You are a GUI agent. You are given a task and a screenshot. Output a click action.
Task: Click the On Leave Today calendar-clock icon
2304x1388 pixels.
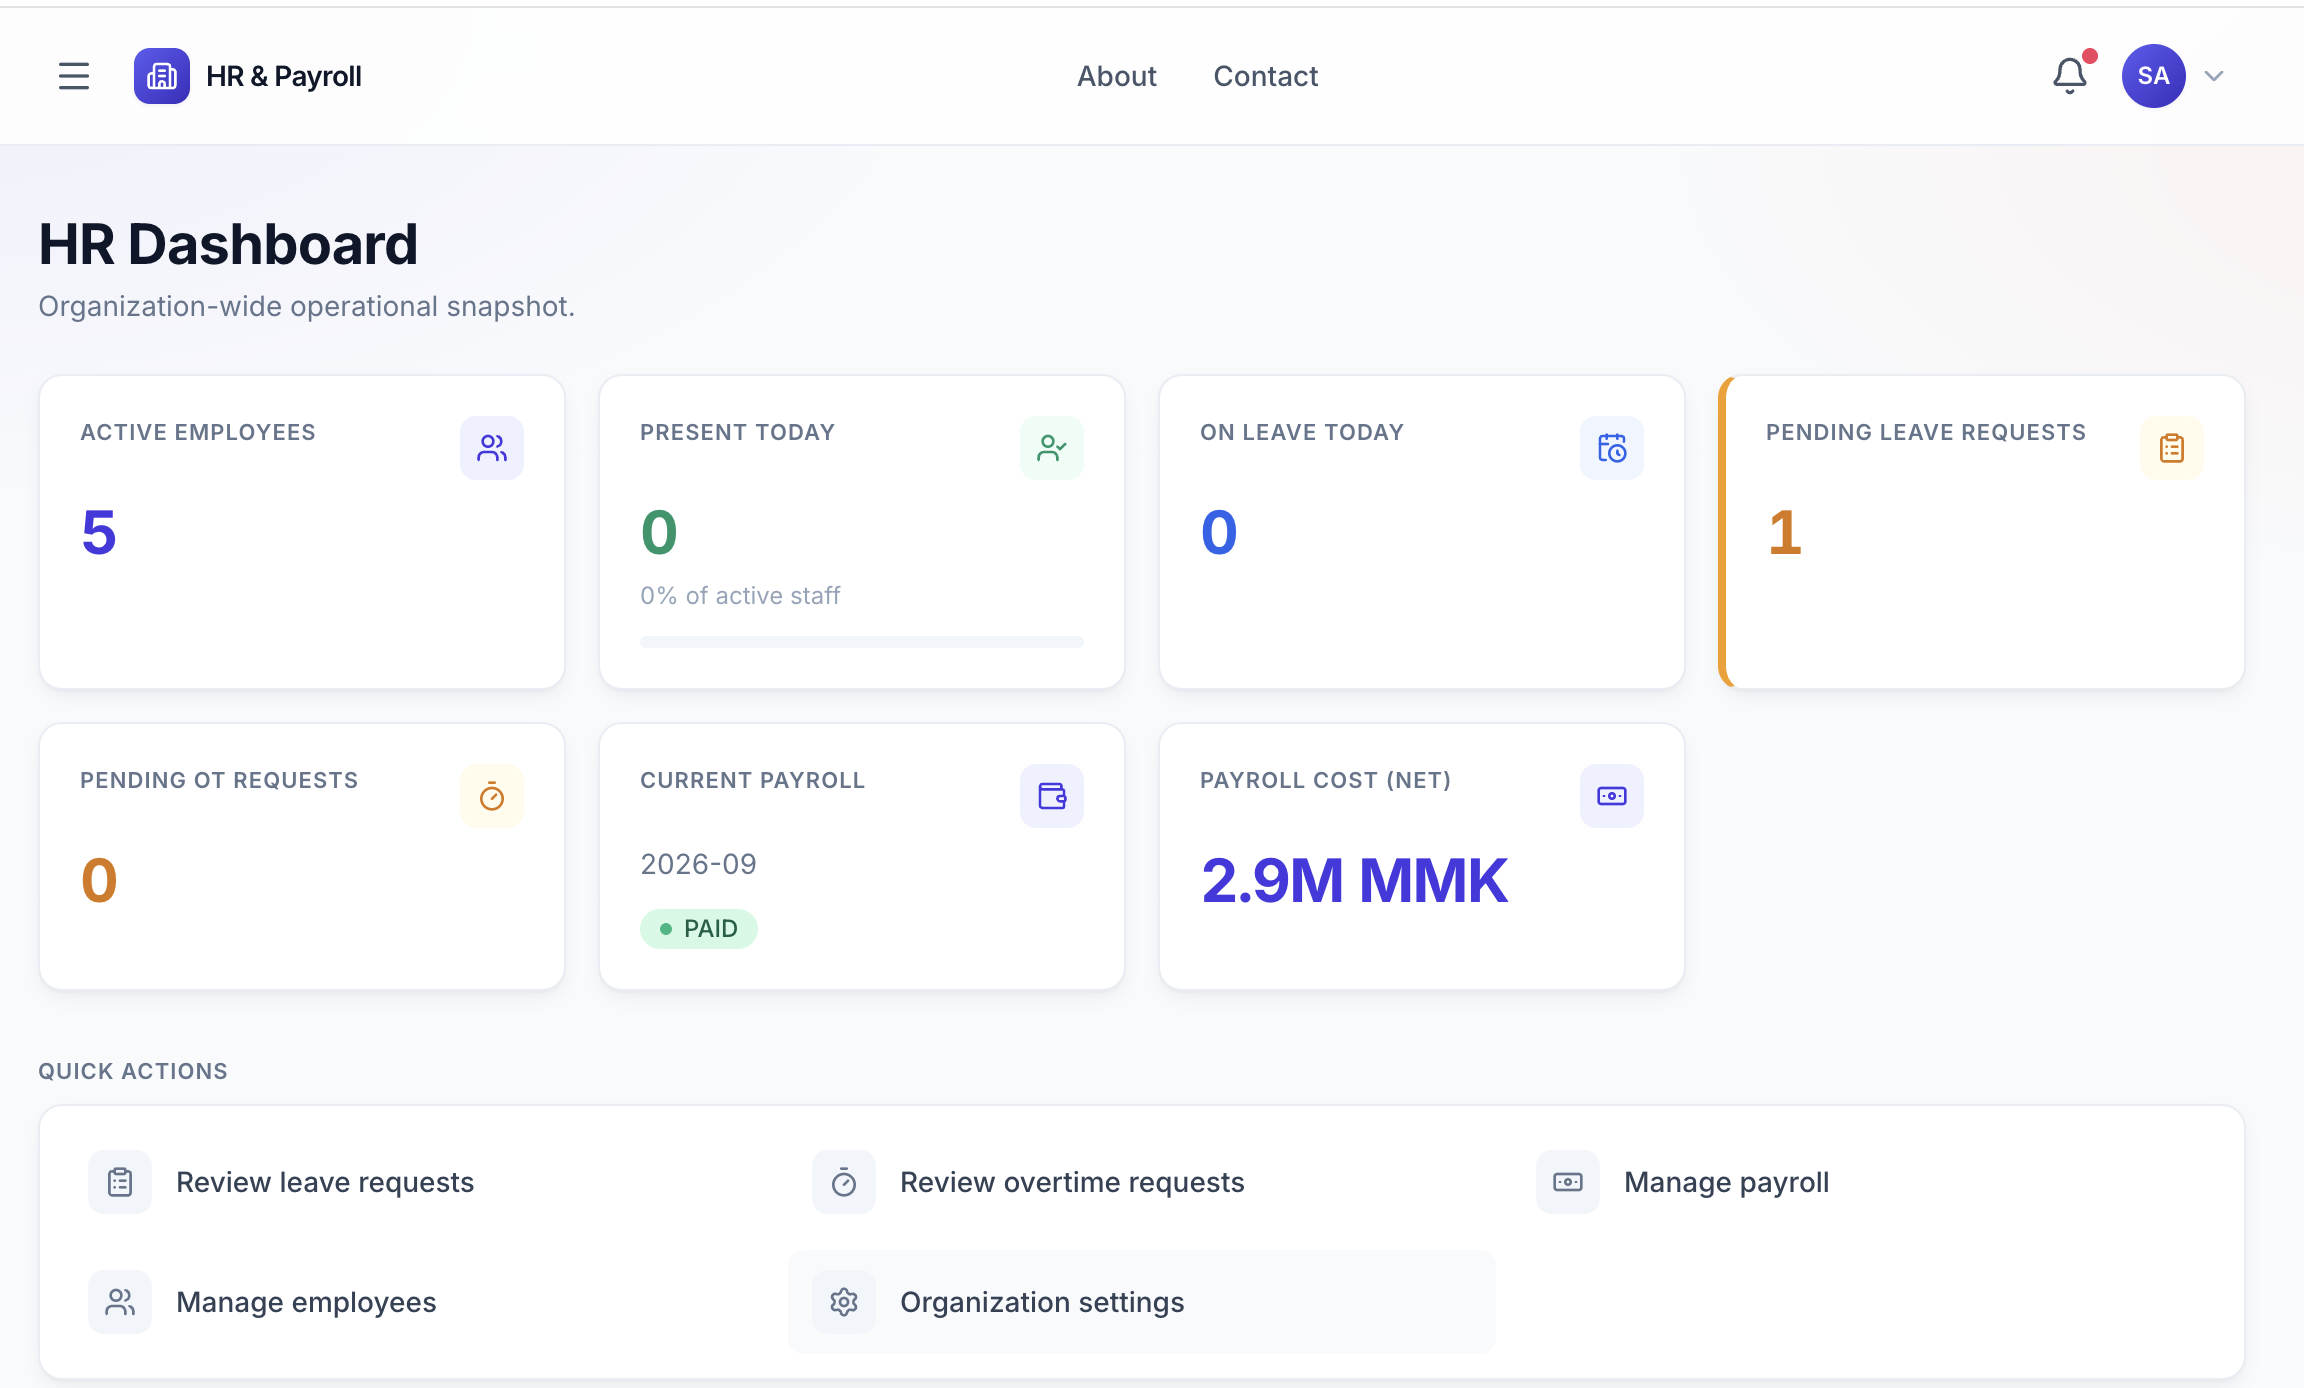tap(1612, 448)
